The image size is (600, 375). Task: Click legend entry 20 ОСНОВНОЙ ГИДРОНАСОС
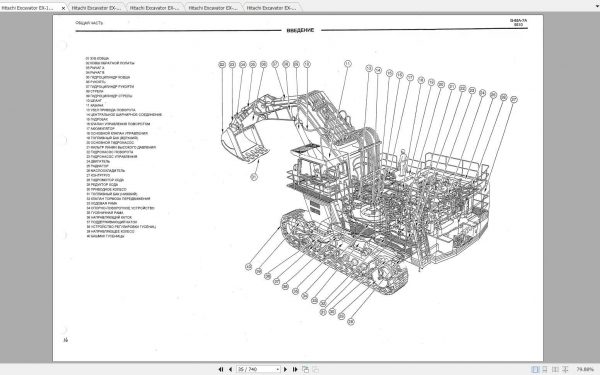110,143
